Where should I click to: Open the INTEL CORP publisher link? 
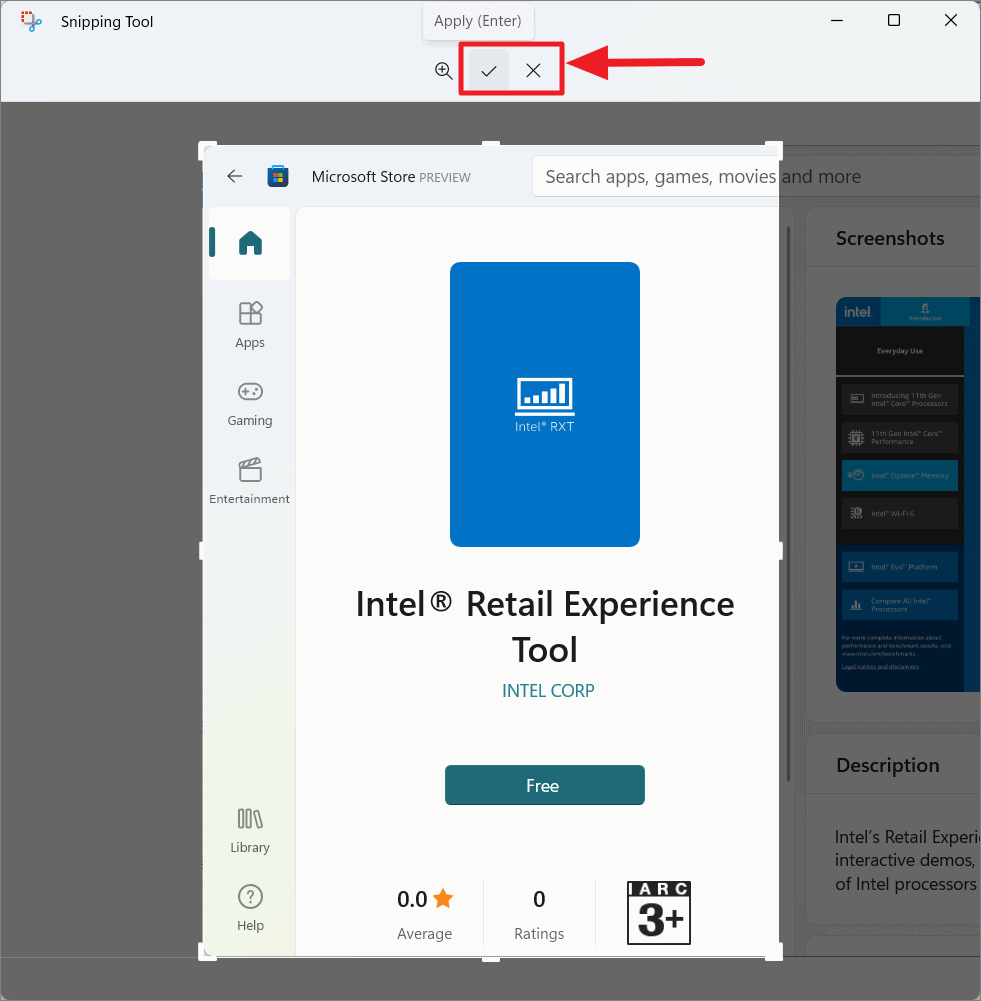coord(547,690)
